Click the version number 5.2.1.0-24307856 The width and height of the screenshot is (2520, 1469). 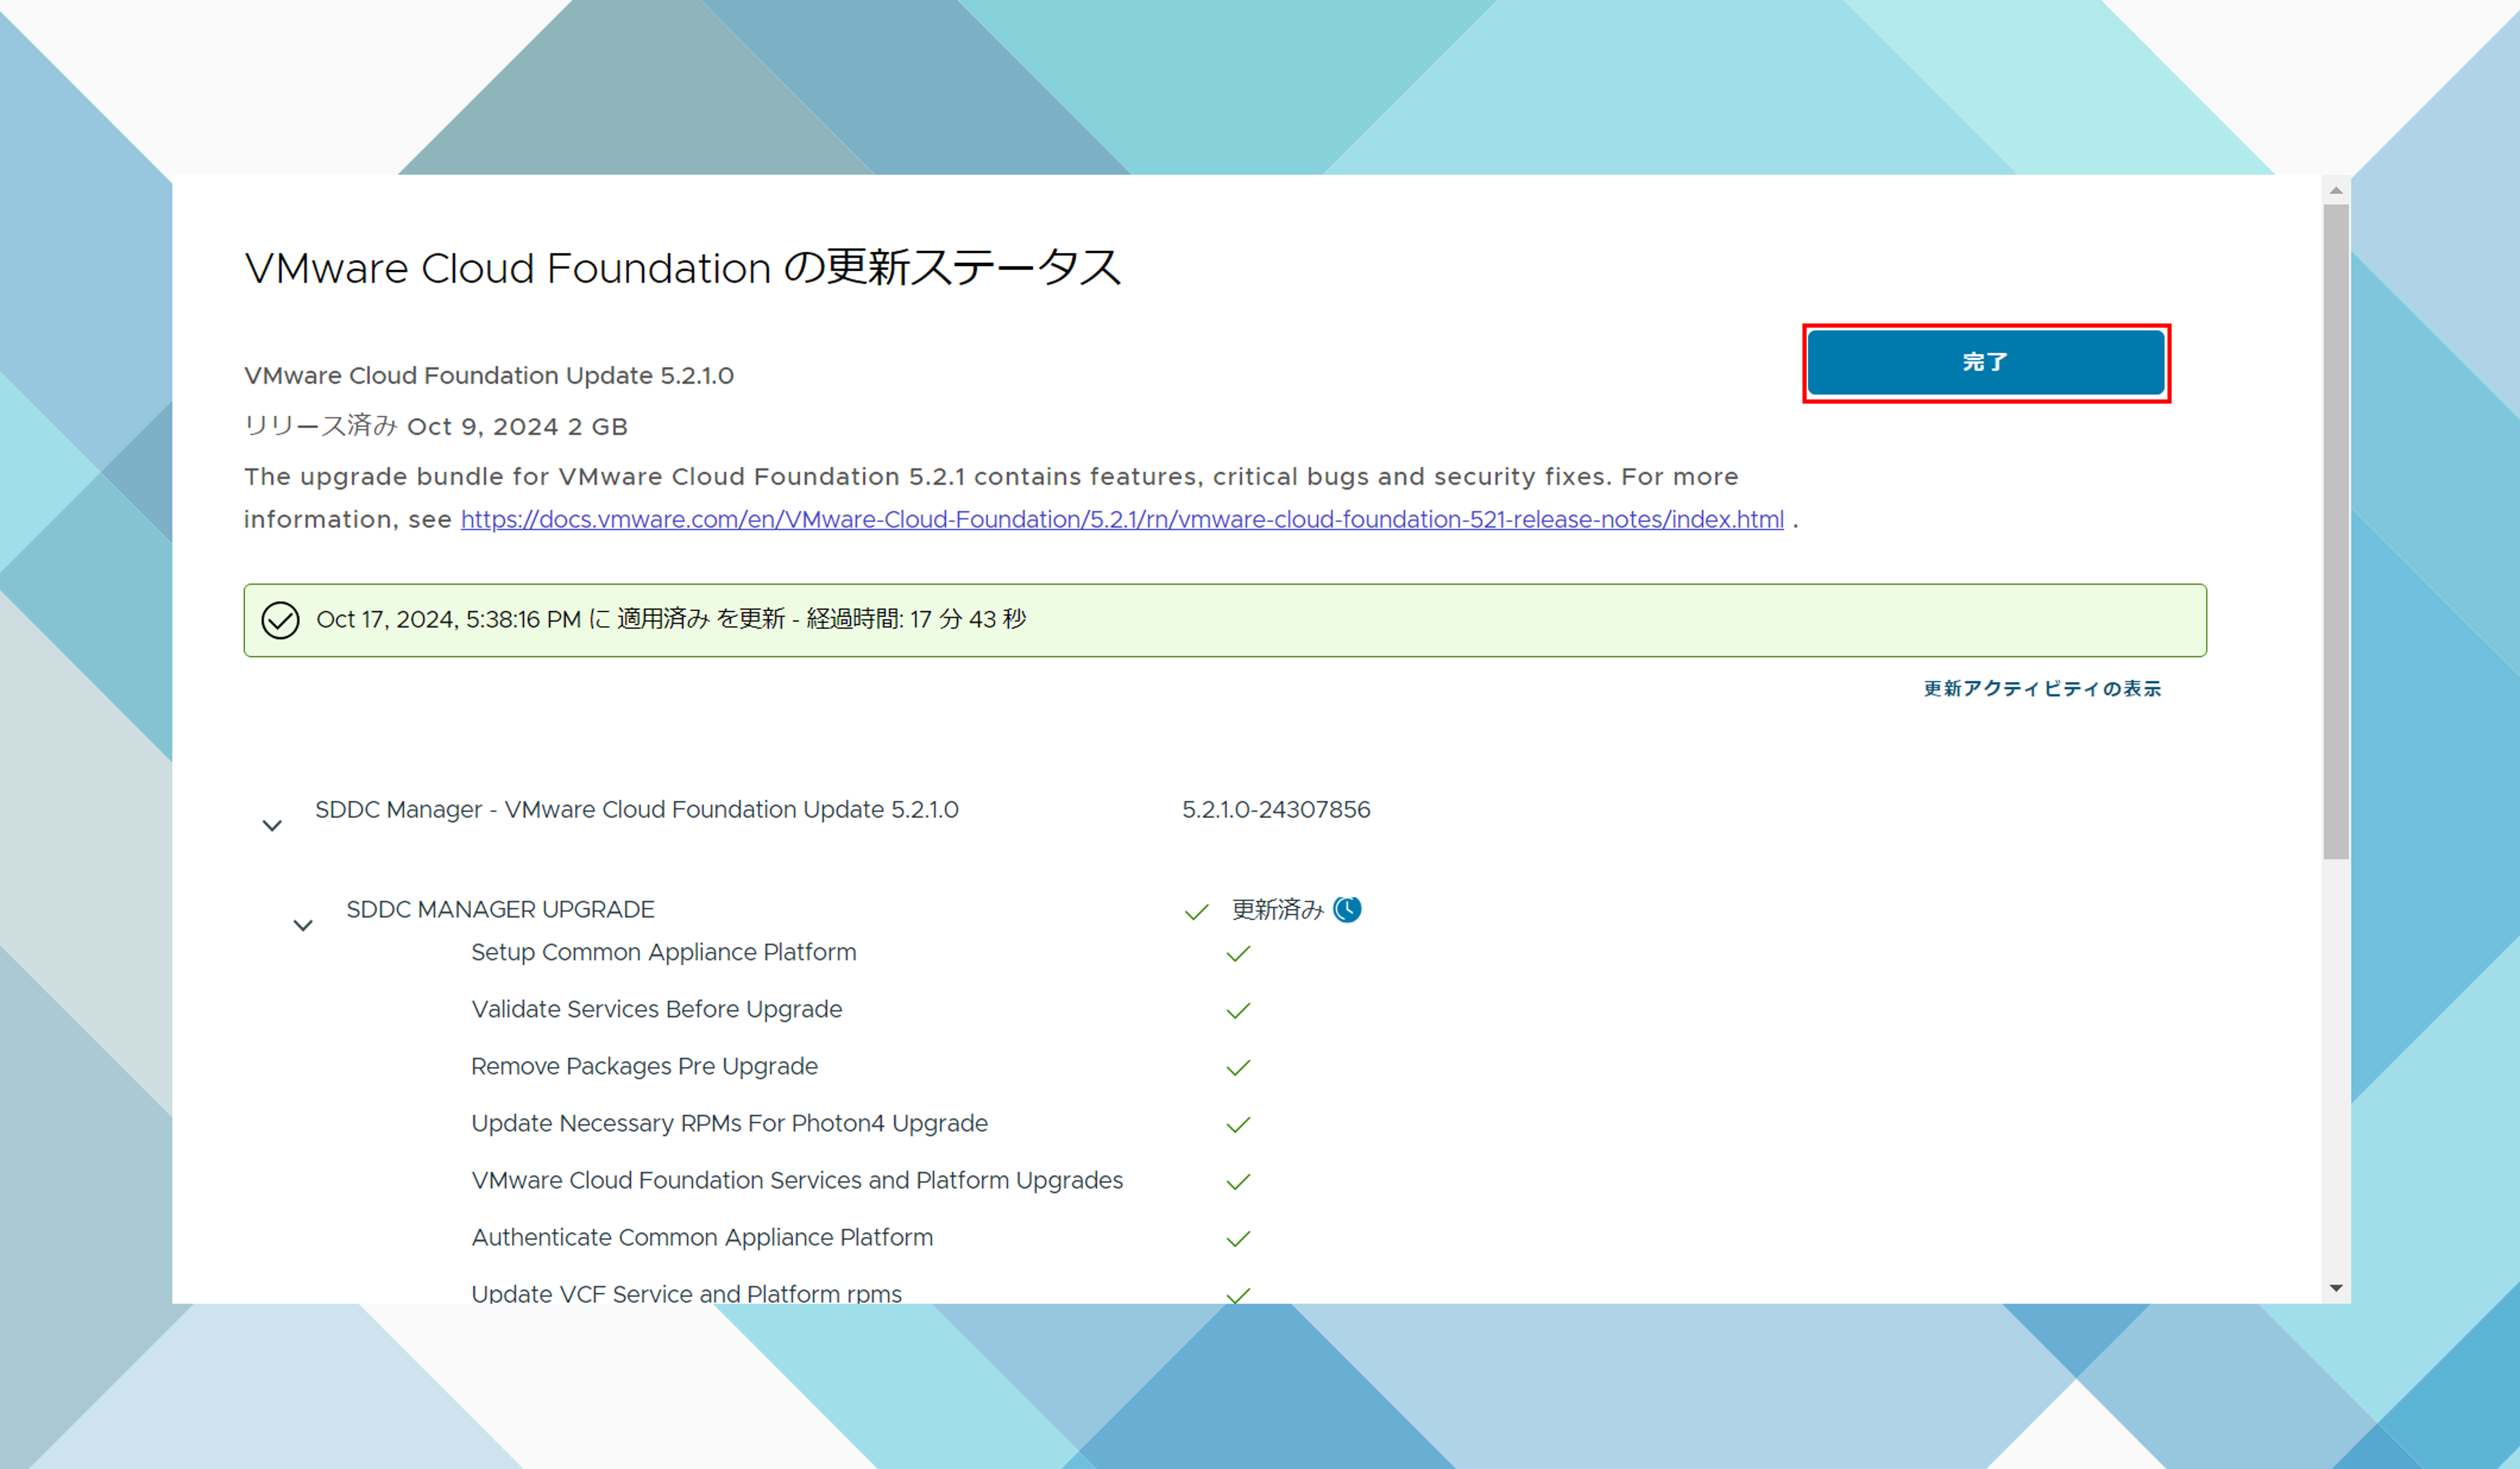point(1276,809)
